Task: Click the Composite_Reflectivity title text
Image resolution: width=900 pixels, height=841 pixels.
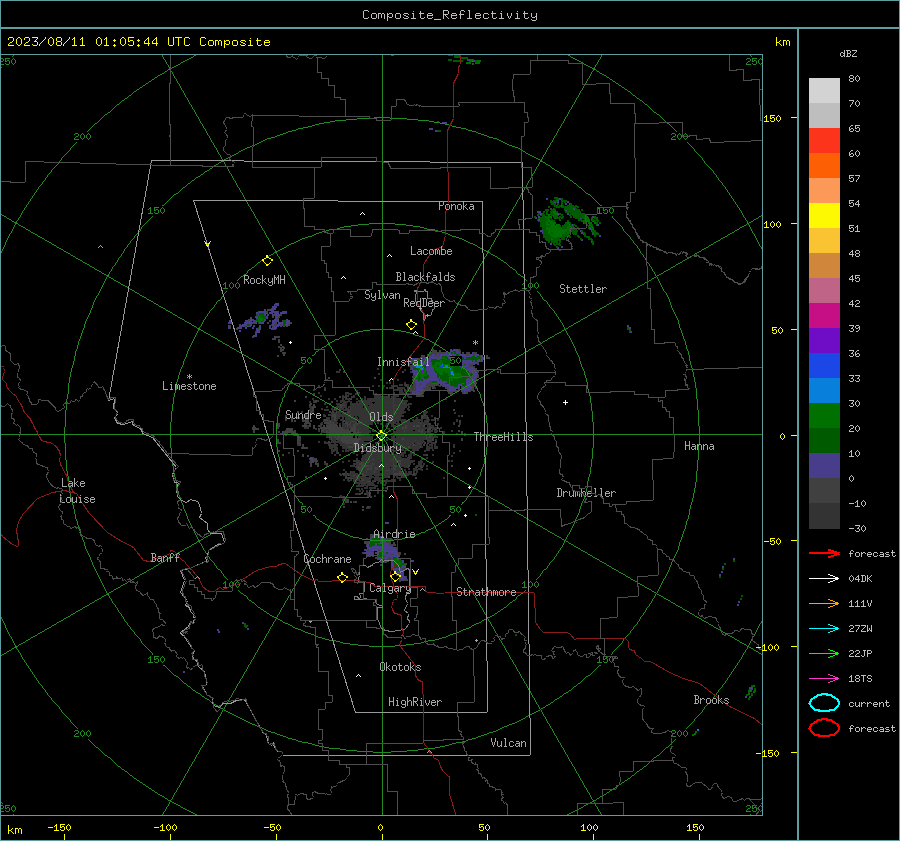Action: tap(450, 15)
